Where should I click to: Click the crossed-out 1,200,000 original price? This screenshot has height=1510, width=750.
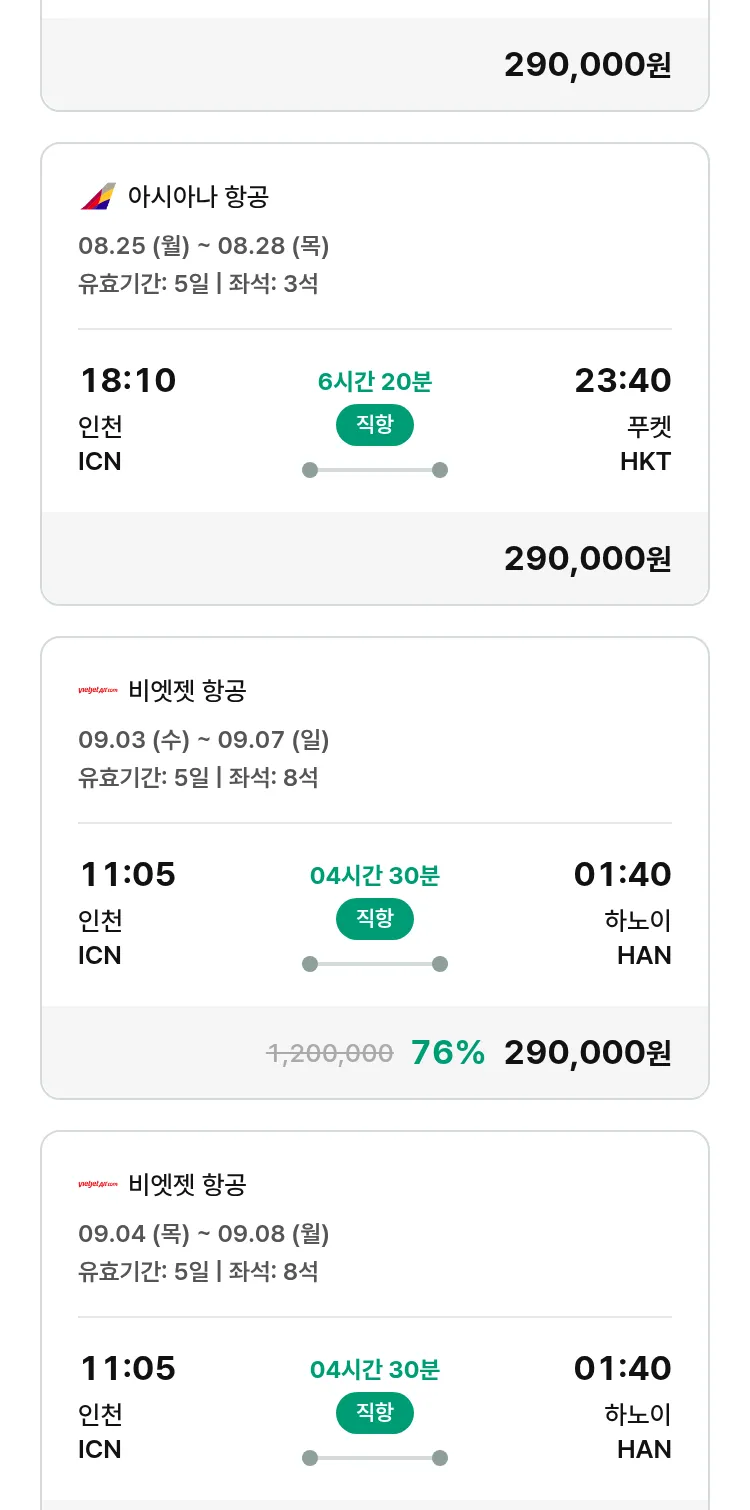[x=330, y=1053]
